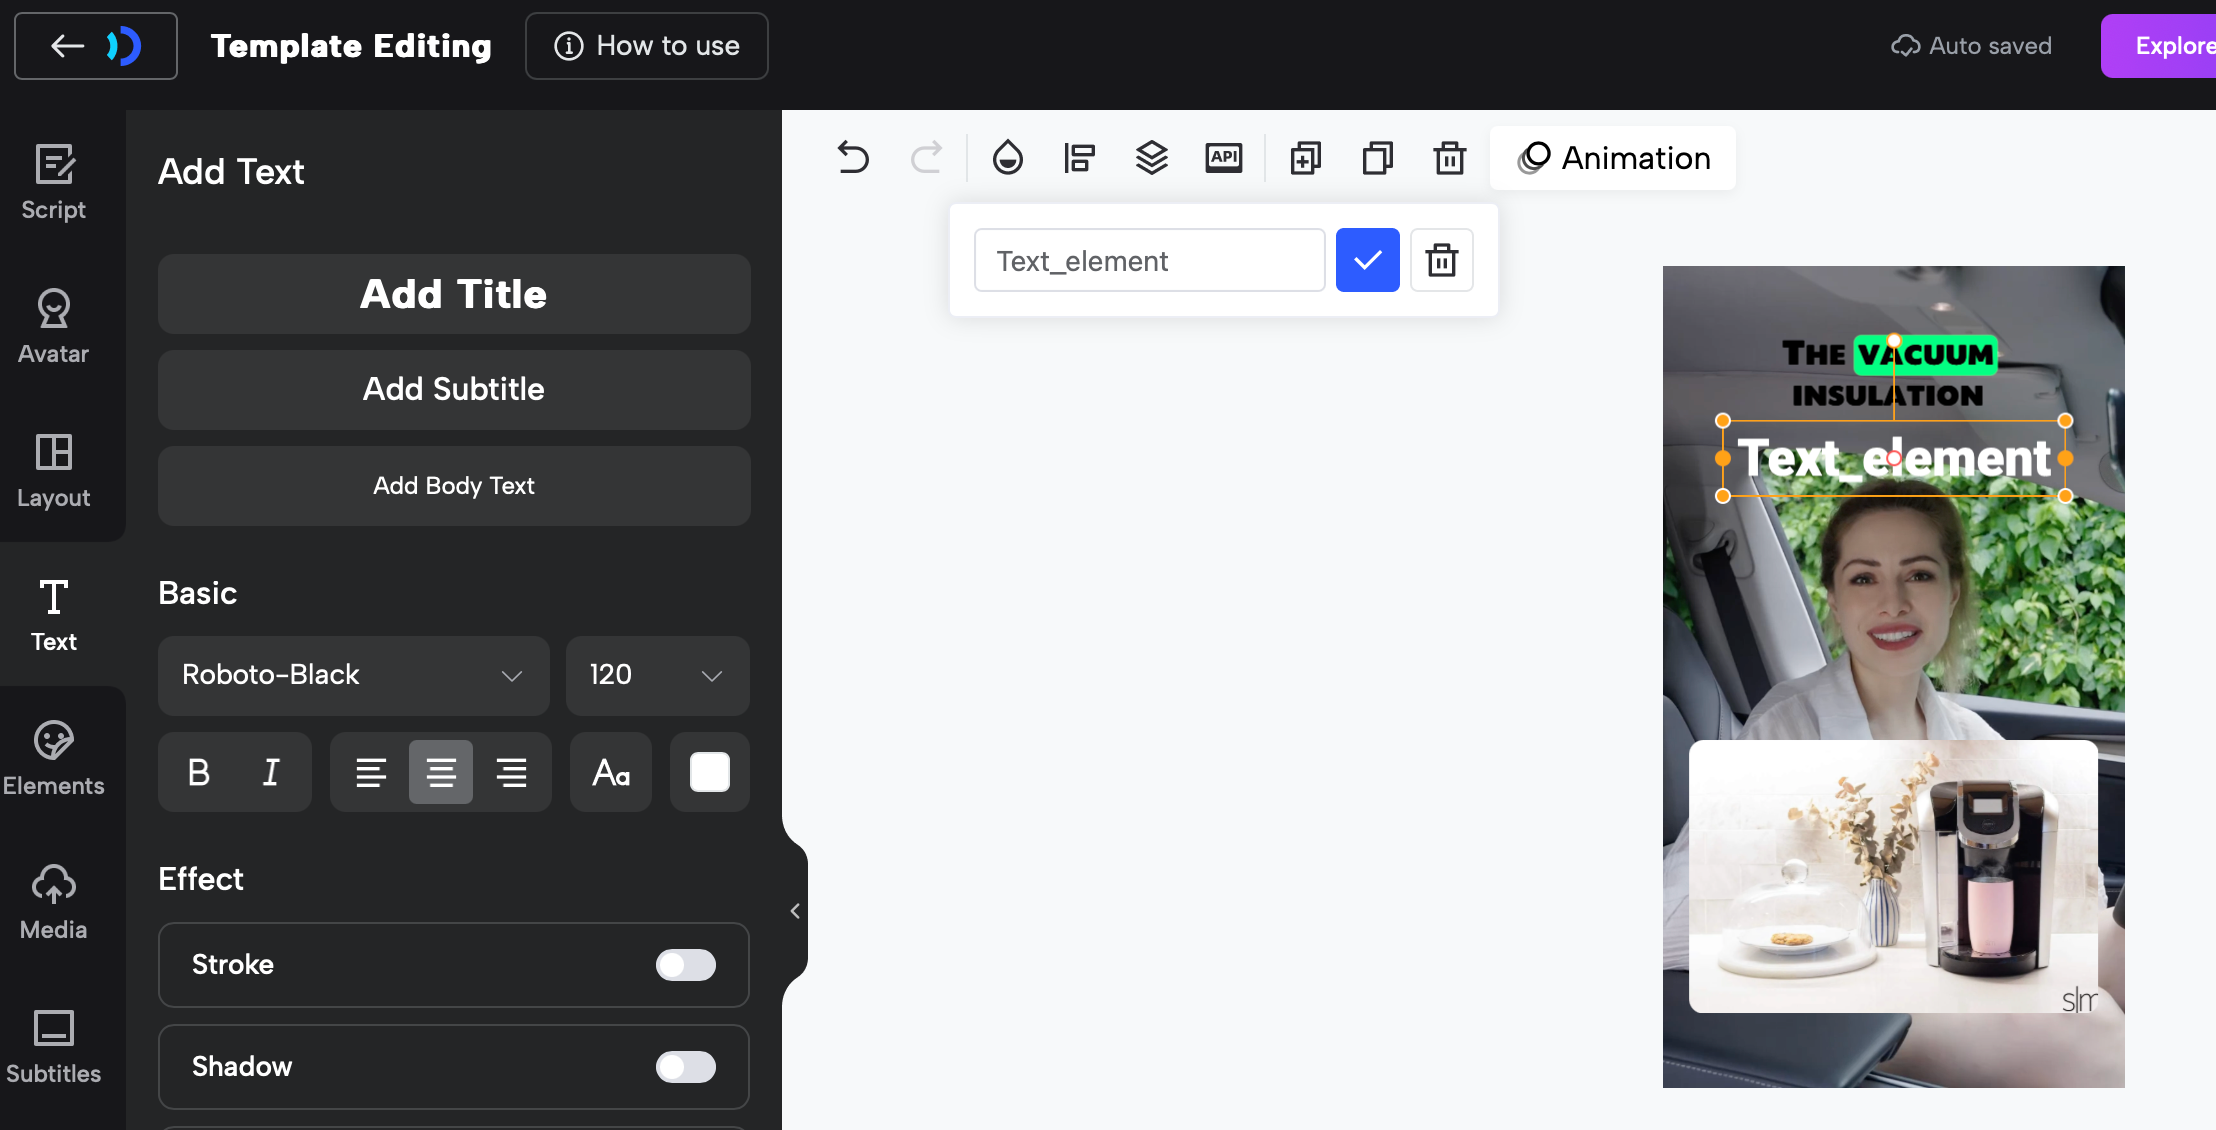2216x1130 pixels.
Task: Click the API toolbar icon
Action: [1223, 158]
